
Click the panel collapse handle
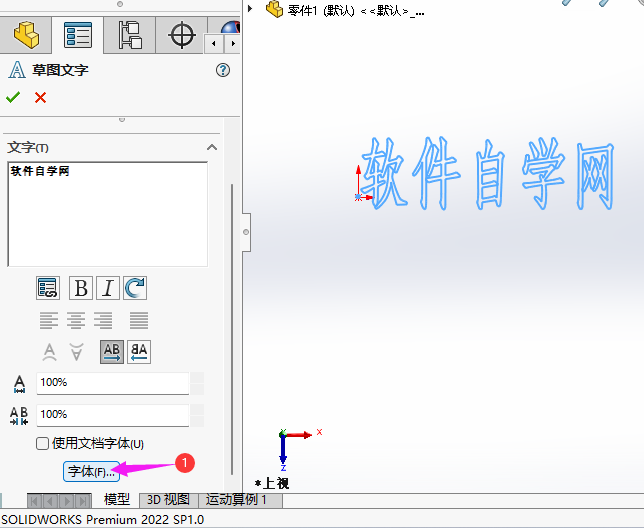[x=246, y=232]
